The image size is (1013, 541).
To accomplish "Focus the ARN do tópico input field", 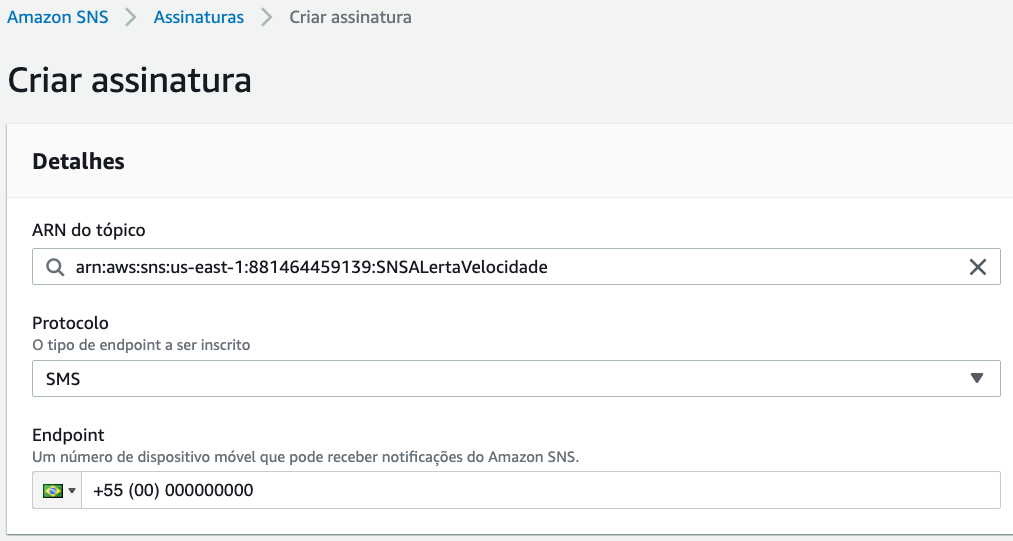I will (516, 267).
